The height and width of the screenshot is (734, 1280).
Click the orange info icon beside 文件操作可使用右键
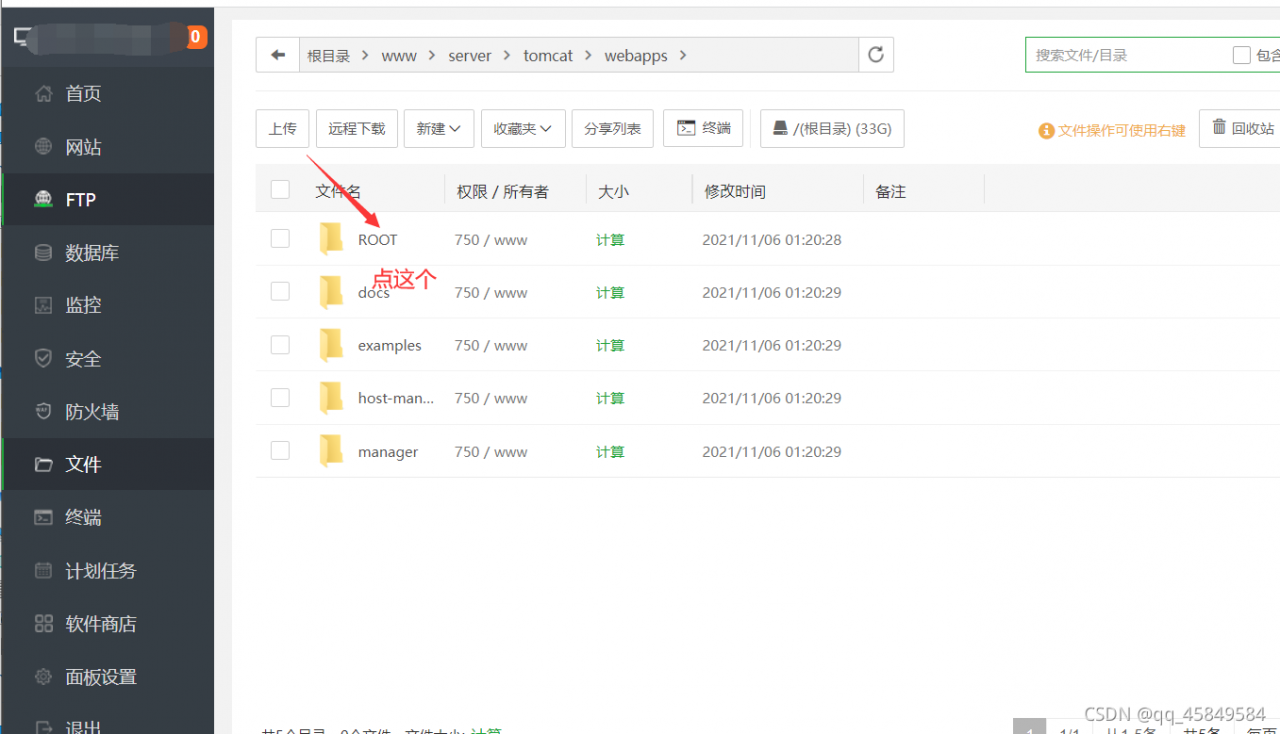(1047, 131)
